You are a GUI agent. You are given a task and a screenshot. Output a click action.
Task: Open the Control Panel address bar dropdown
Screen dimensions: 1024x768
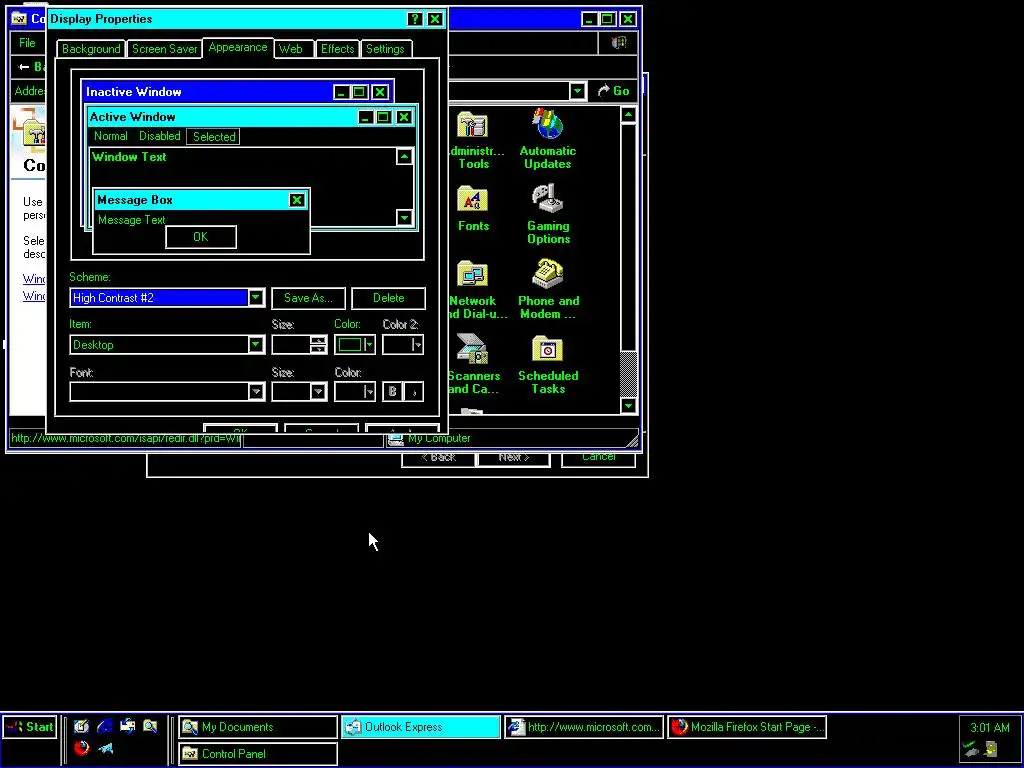(577, 91)
